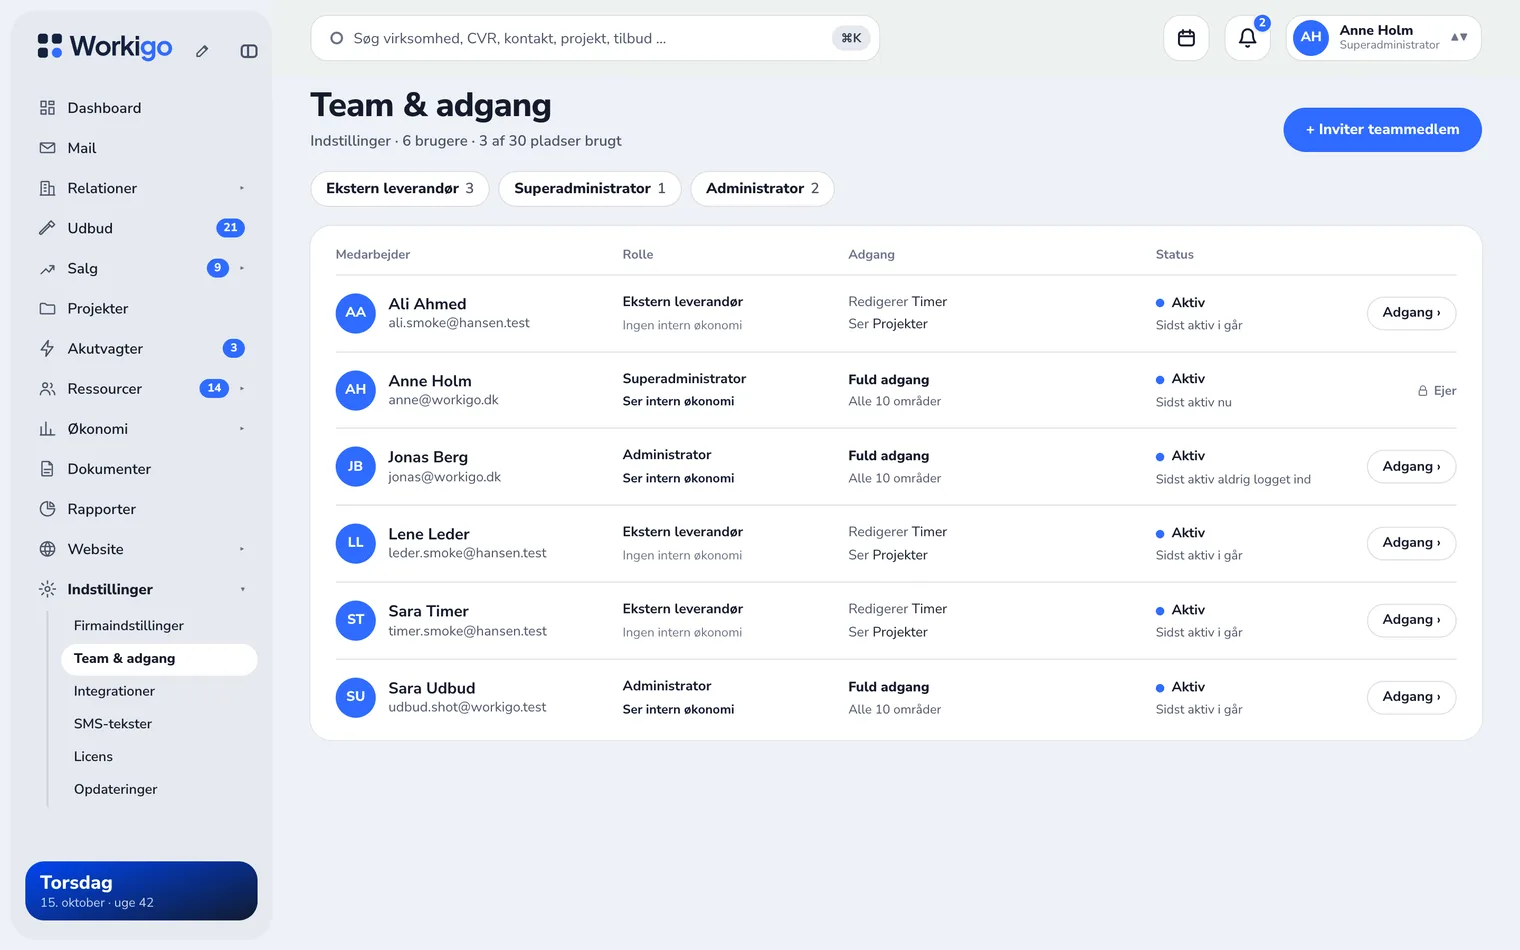Viewport: 1520px width, 950px height.
Task: Click Sara Udbud's SU avatar
Action: [355, 697]
